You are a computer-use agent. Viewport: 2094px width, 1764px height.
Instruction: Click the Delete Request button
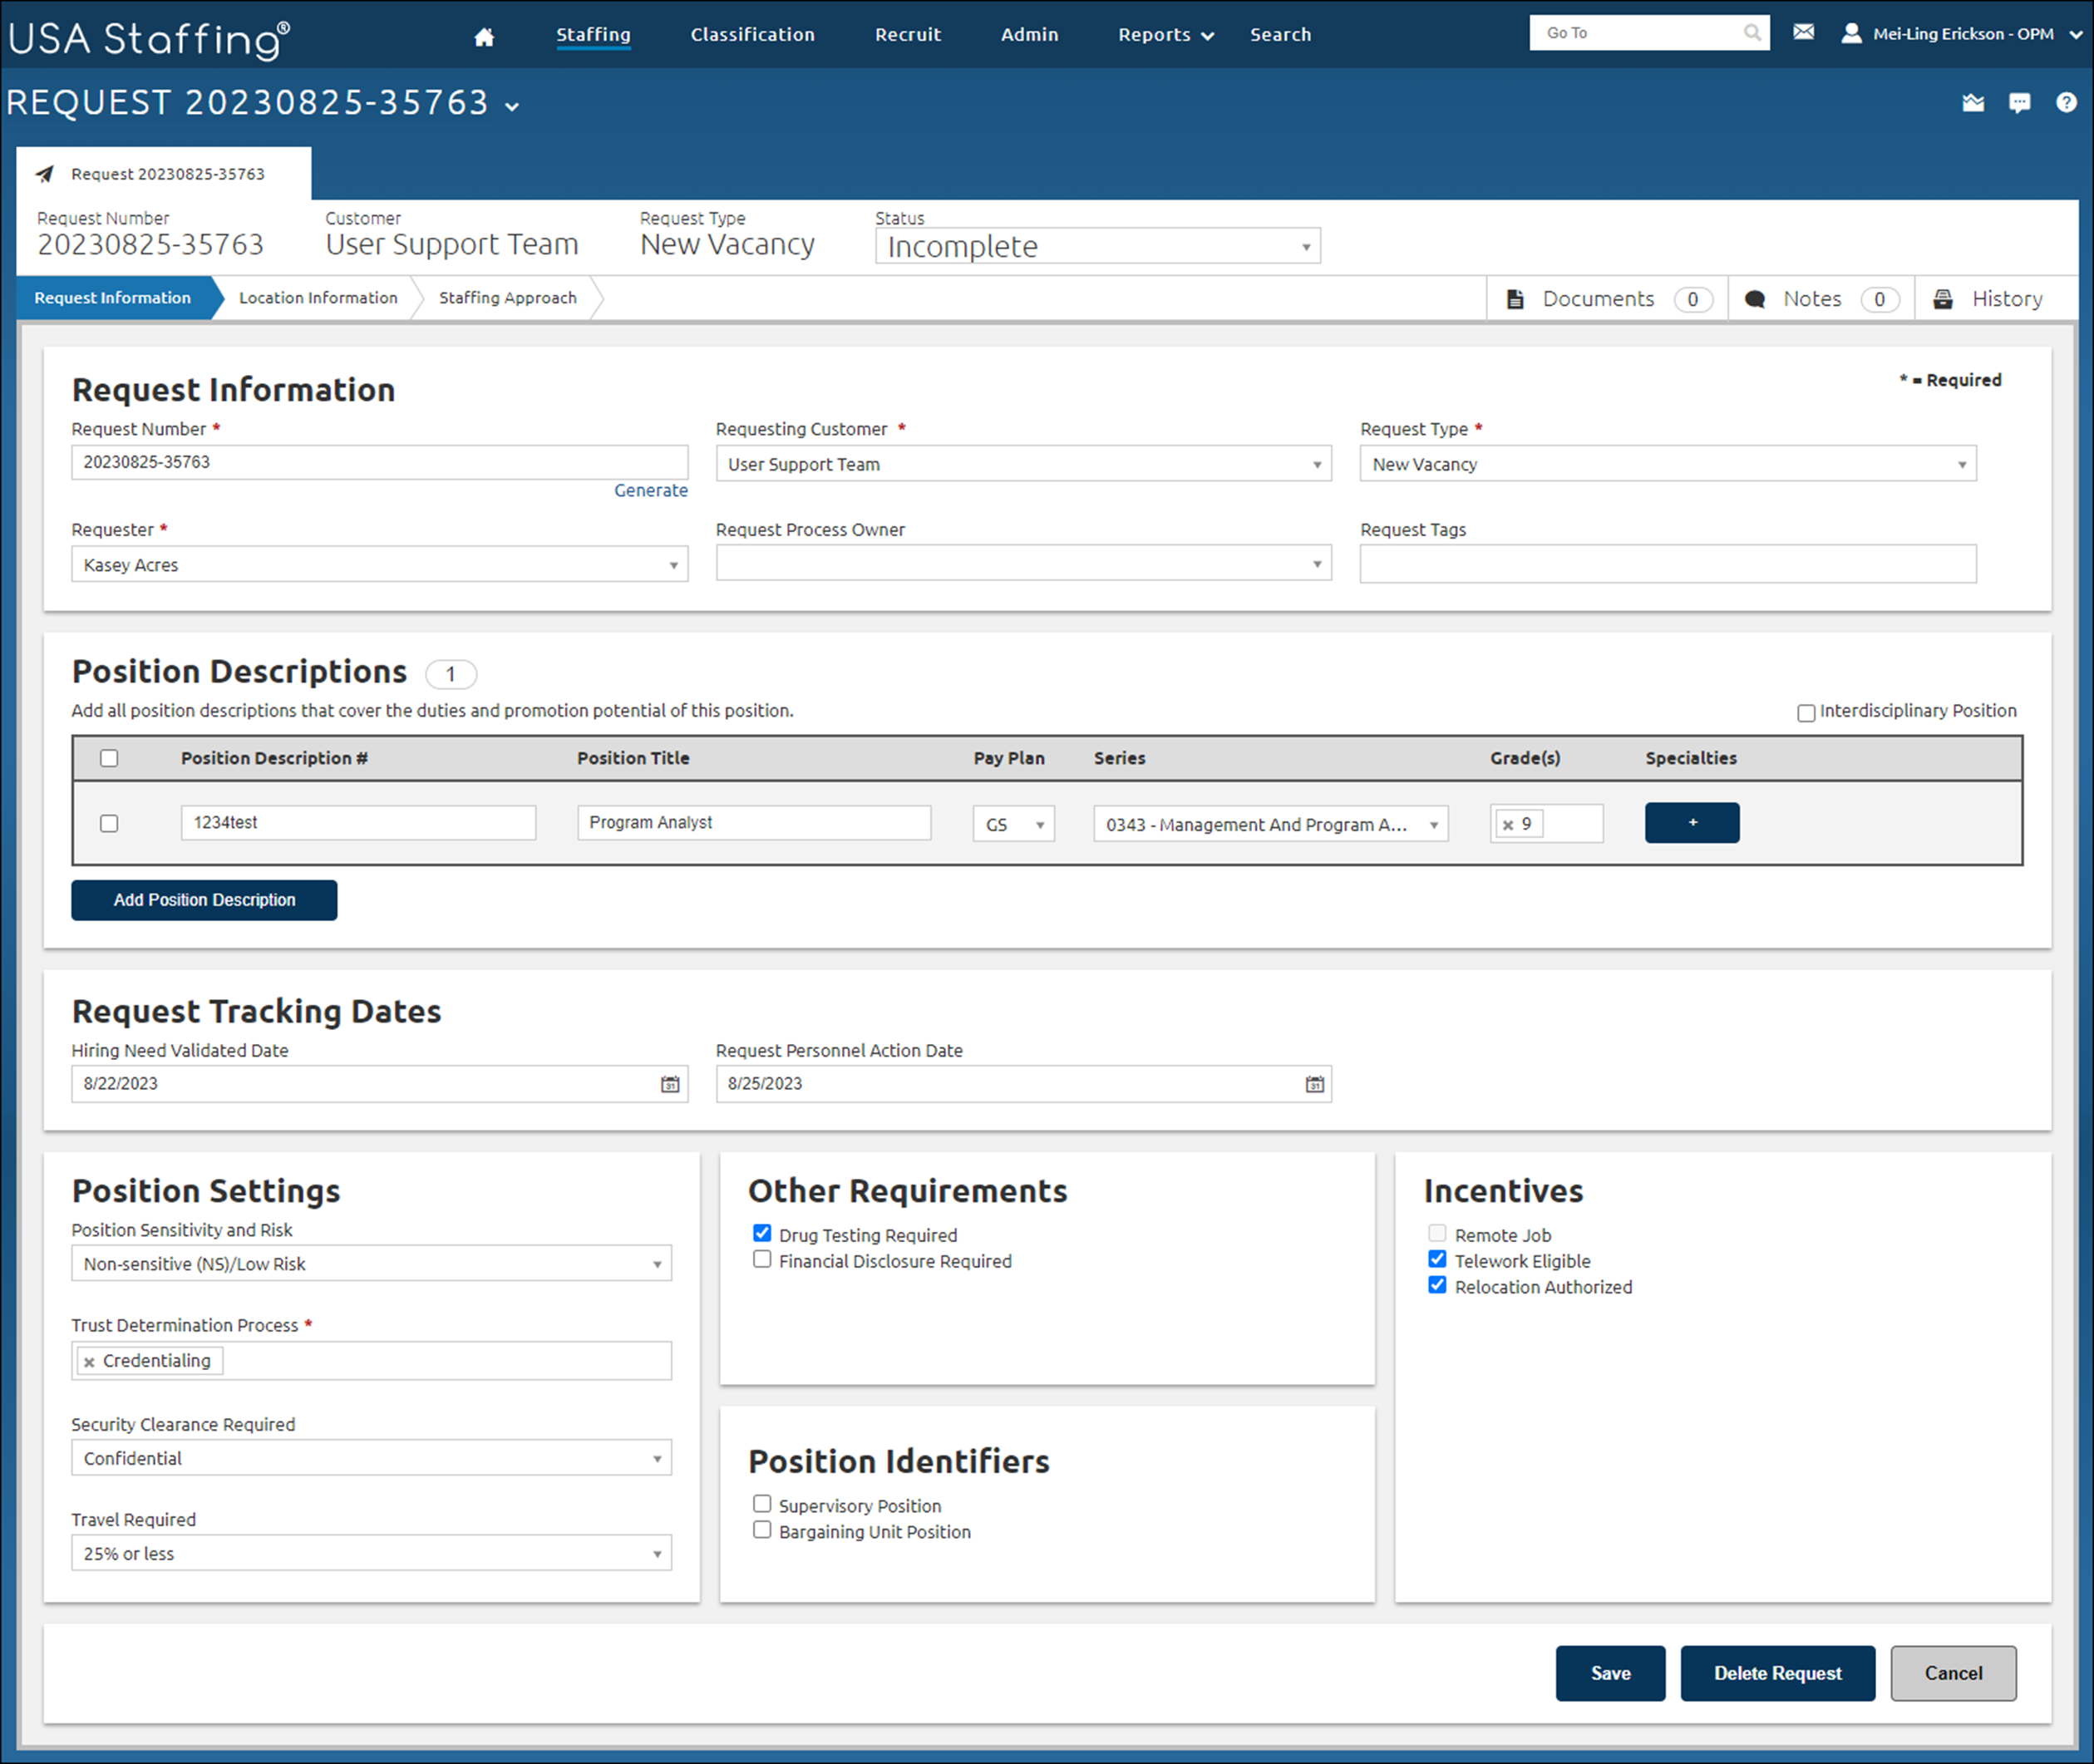pos(1777,1674)
